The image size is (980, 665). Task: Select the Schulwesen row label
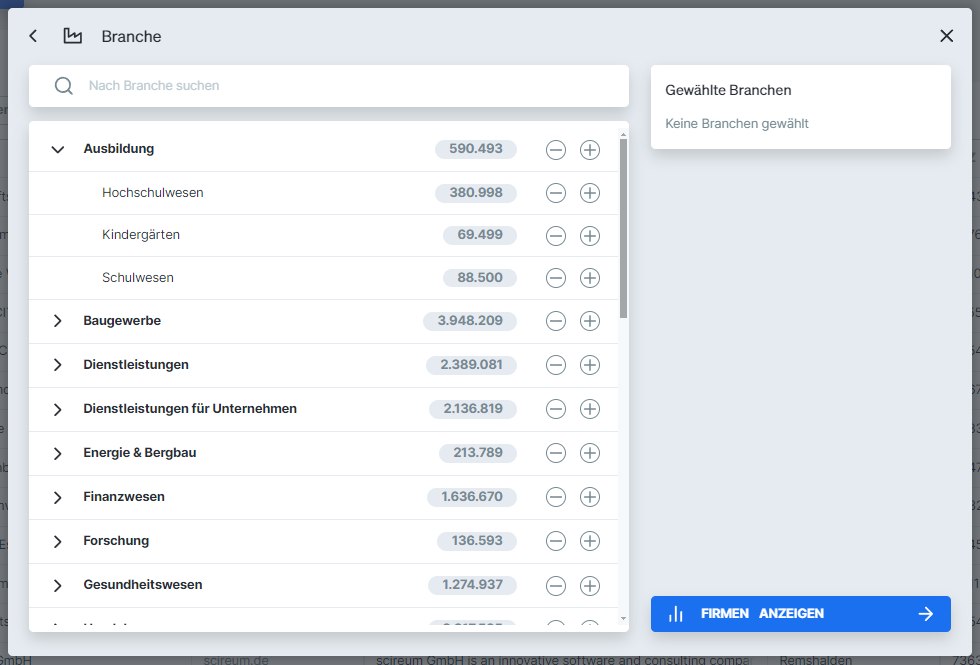(x=138, y=278)
